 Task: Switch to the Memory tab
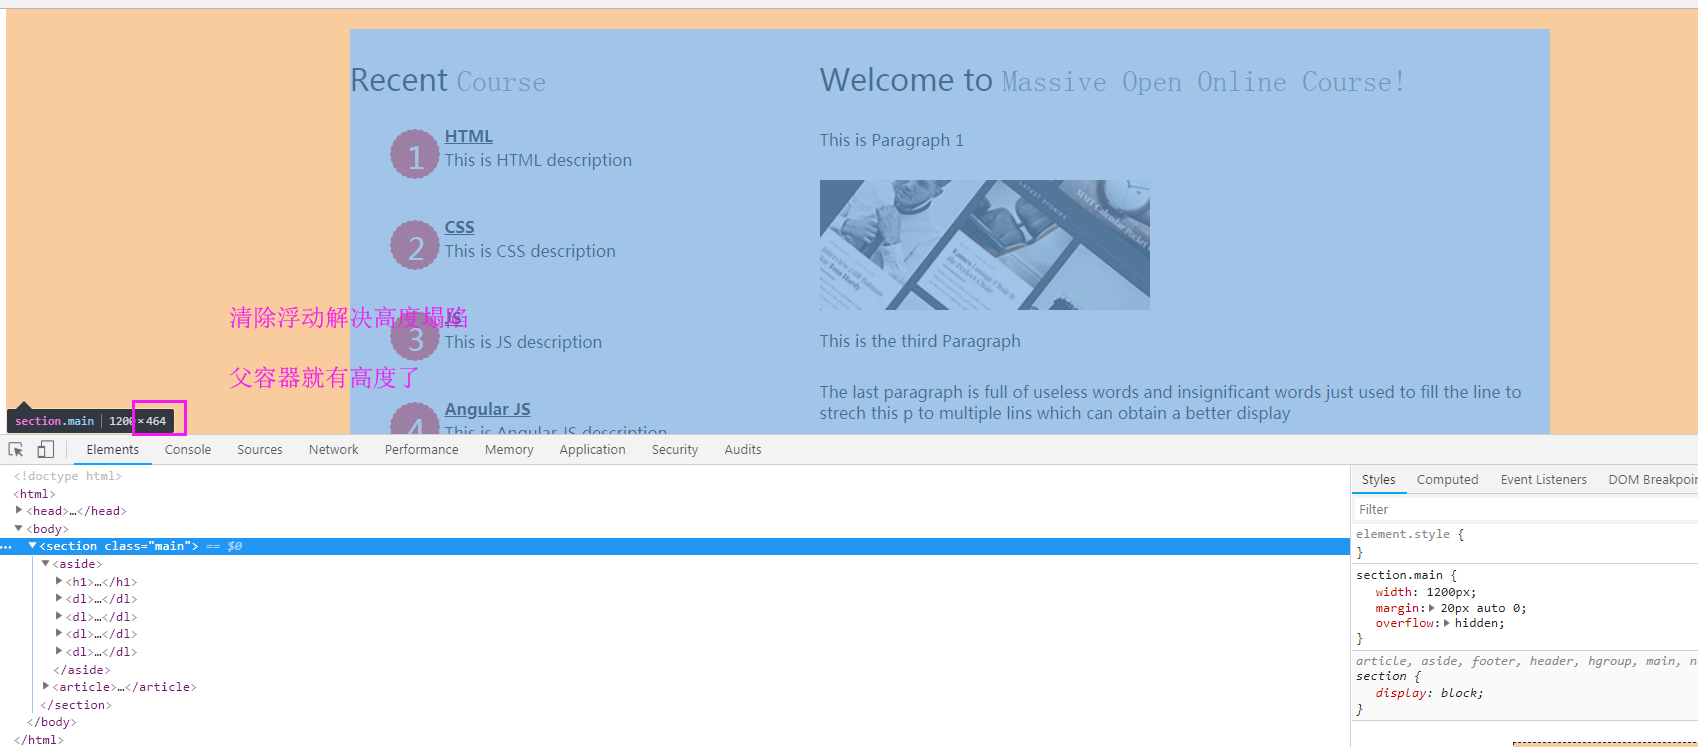tap(509, 450)
